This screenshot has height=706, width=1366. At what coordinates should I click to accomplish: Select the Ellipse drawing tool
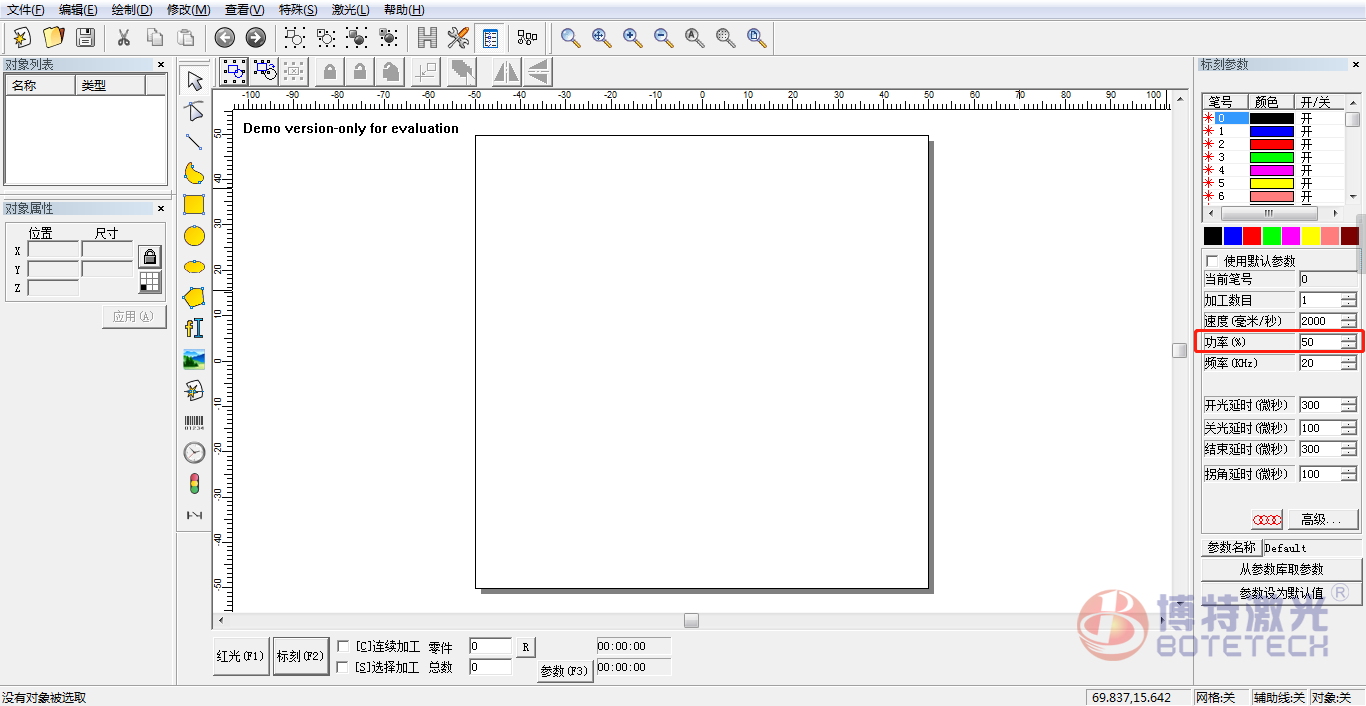point(195,266)
